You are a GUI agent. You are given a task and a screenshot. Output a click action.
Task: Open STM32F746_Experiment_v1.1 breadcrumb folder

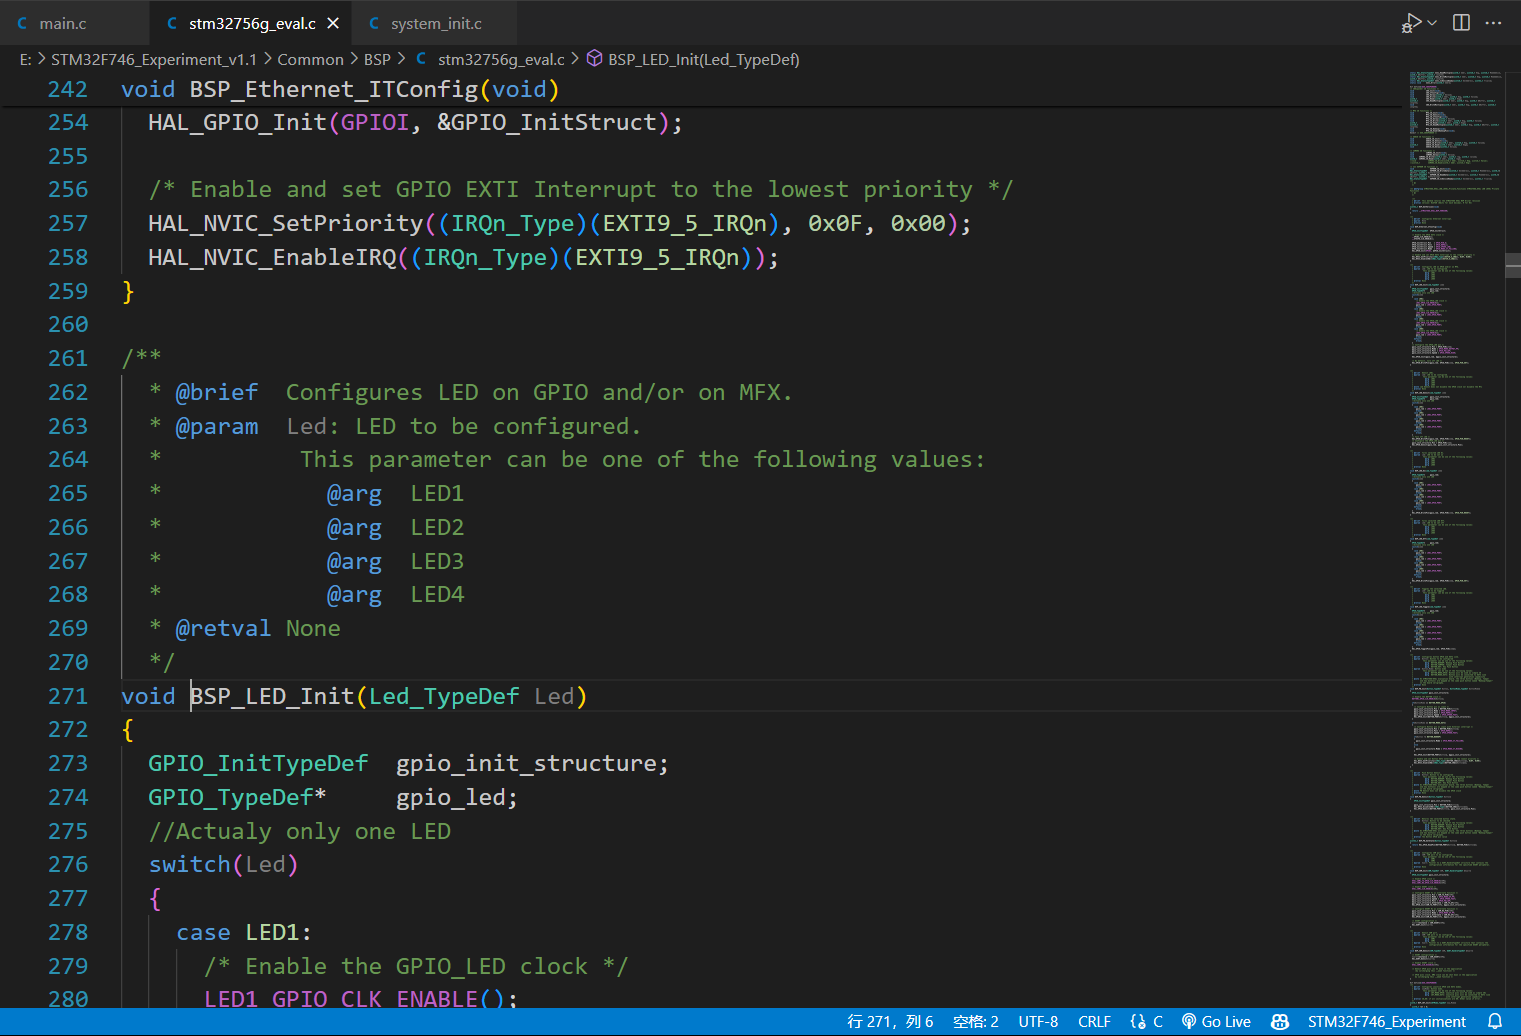tap(154, 60)
